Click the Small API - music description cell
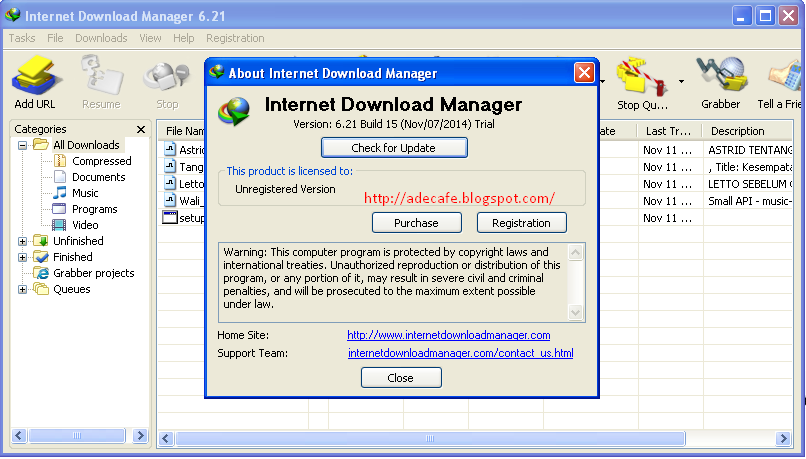 749,201
